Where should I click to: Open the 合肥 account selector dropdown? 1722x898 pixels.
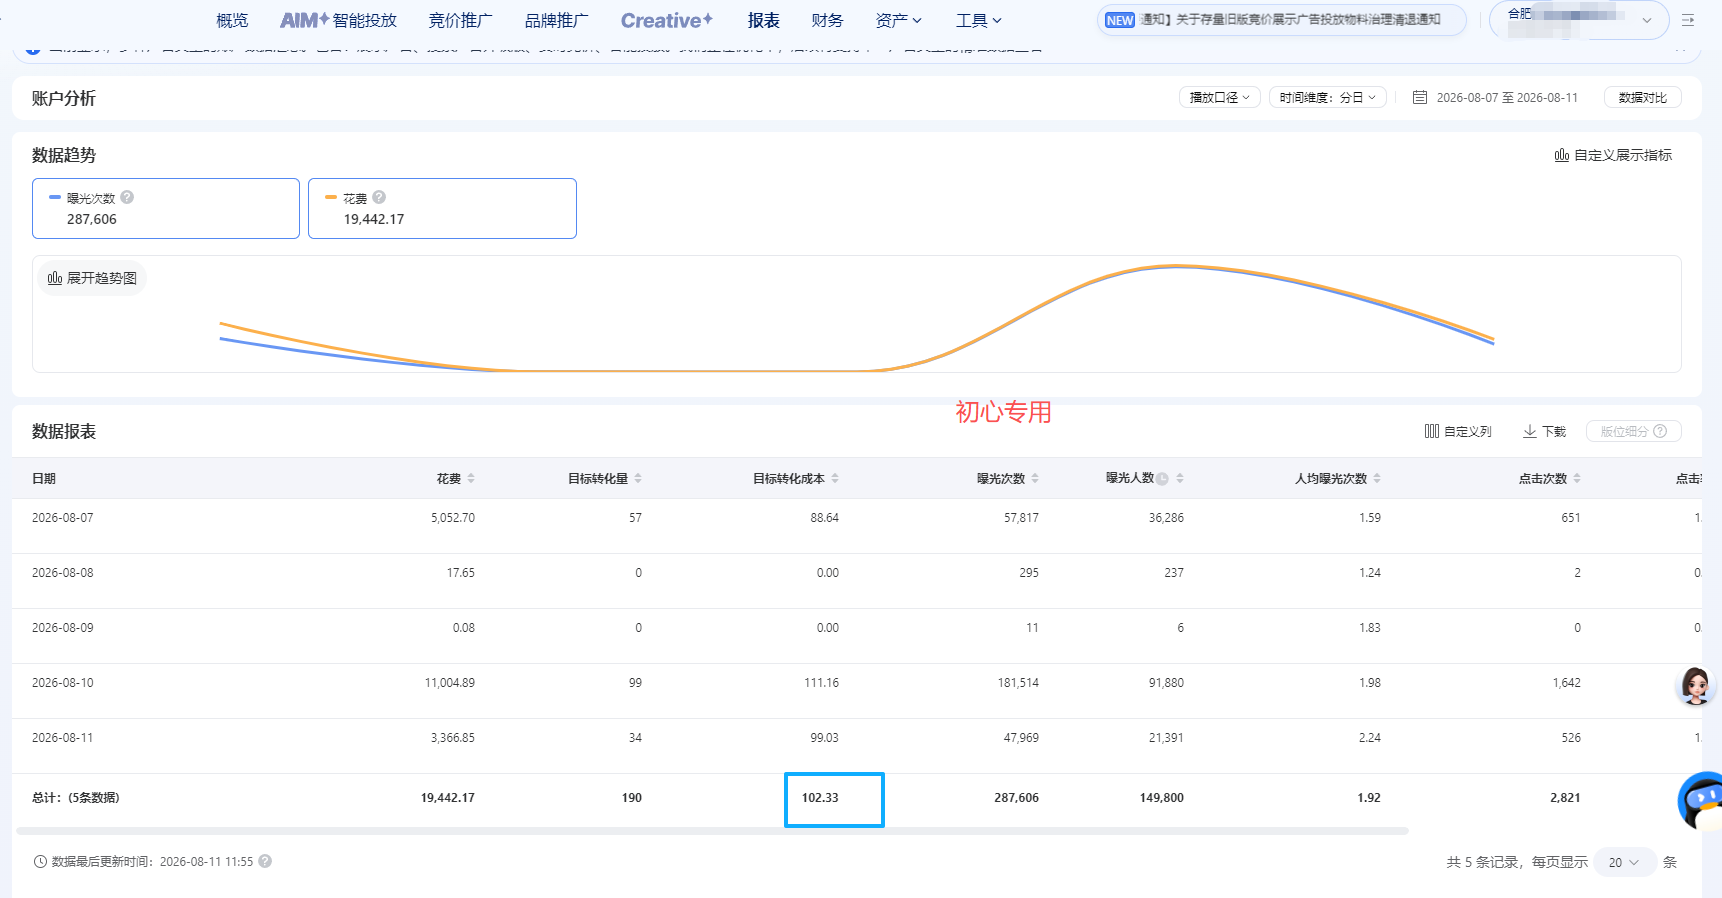[x=1579, y=20]
